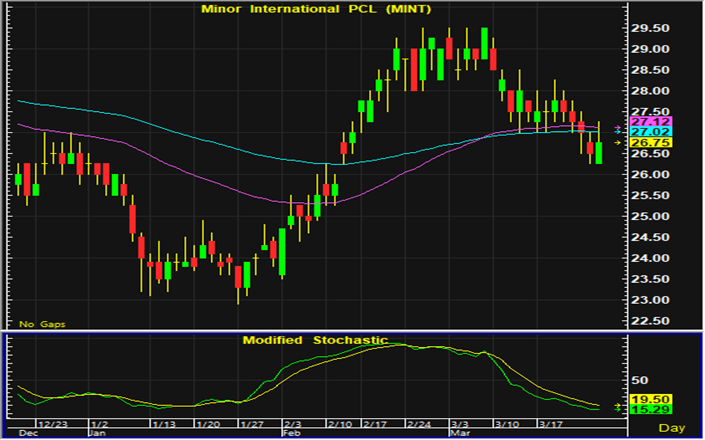This screenshot has height=440, width=705.
Task: Click the 12/23 date axis label
Action: (x=53, y=424)
